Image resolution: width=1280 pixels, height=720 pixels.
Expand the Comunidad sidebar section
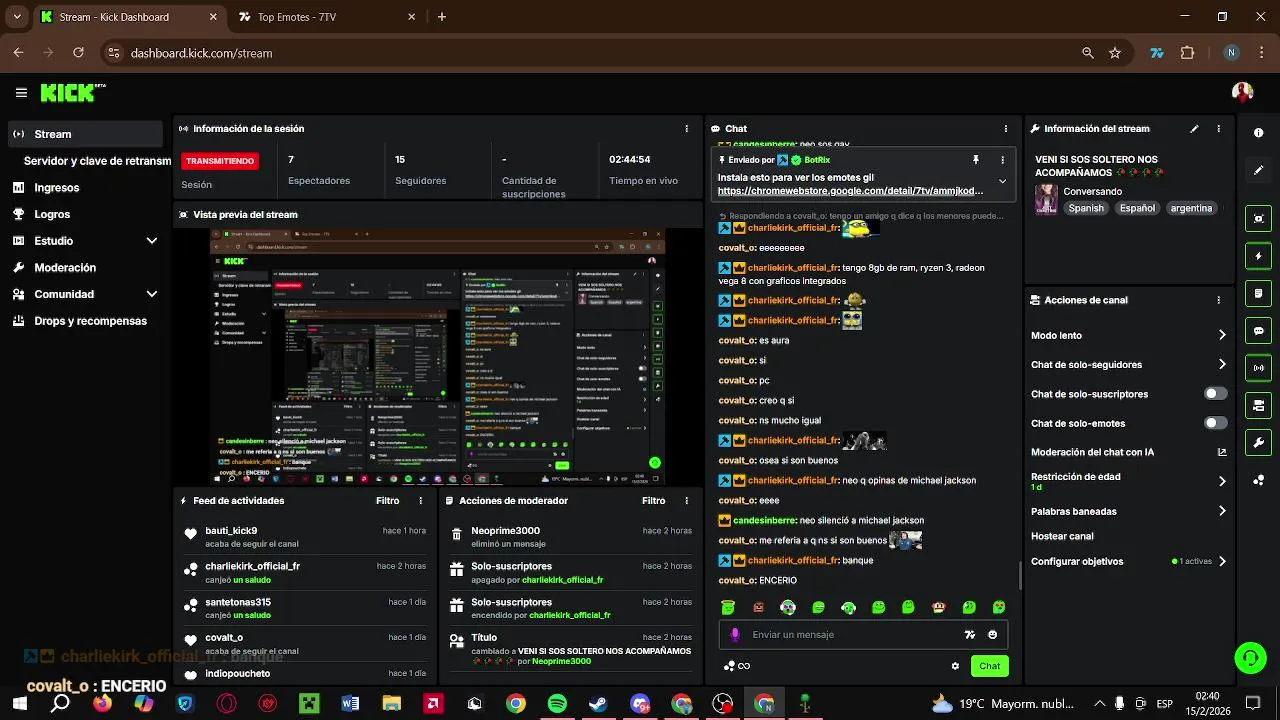[x=152, y=294]
